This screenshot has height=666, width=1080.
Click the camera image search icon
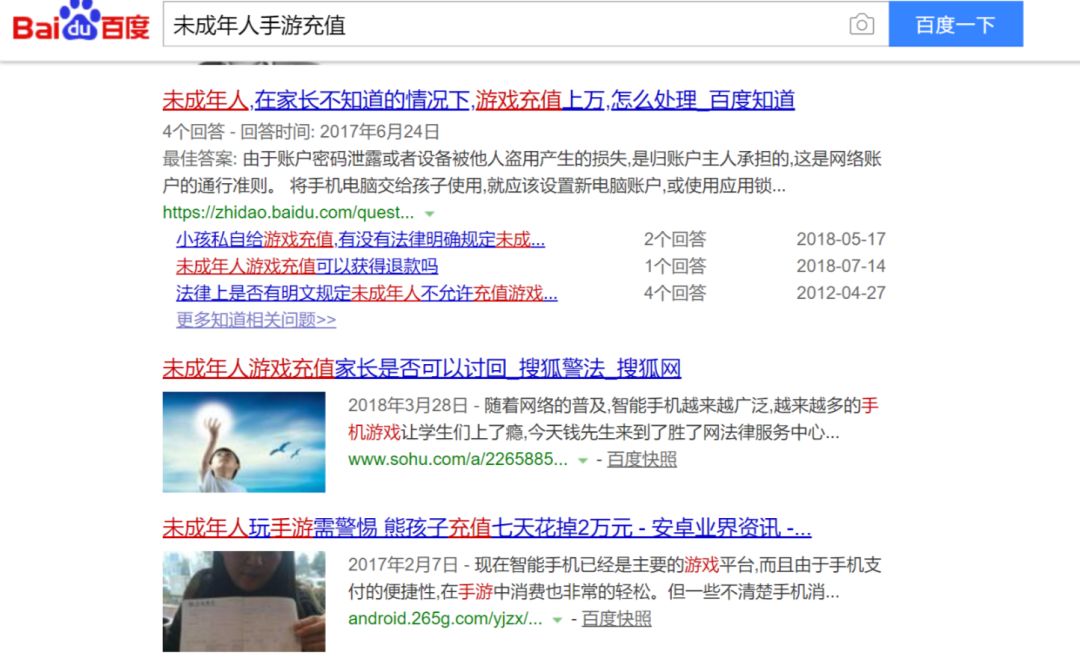pos(861,25)
